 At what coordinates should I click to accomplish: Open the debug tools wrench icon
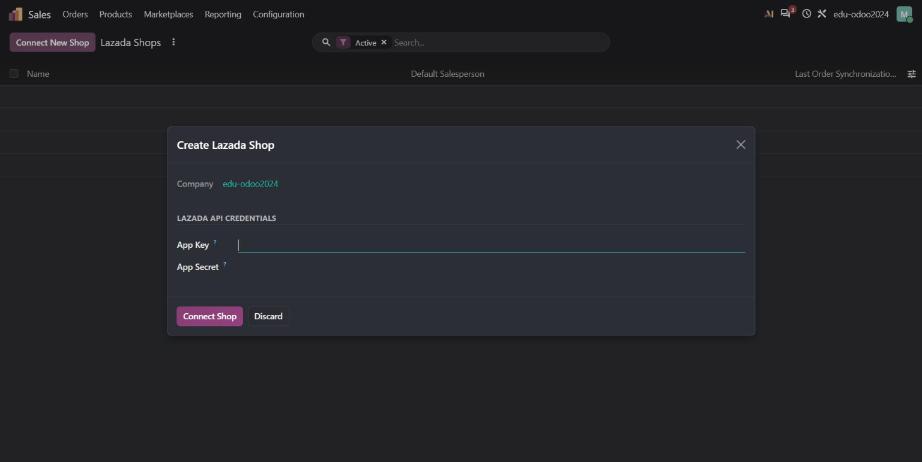click(822, 14)
